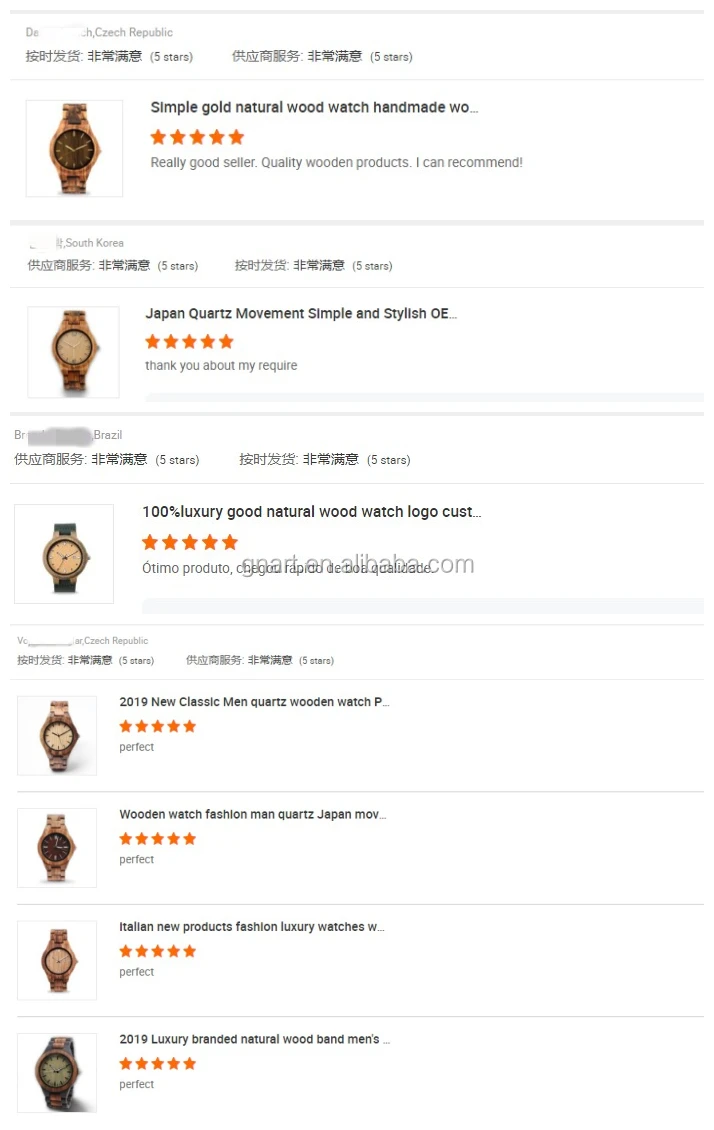
Task: Select the 2019 New Classic Men watch thumbnail
Action: click(57, 735)
